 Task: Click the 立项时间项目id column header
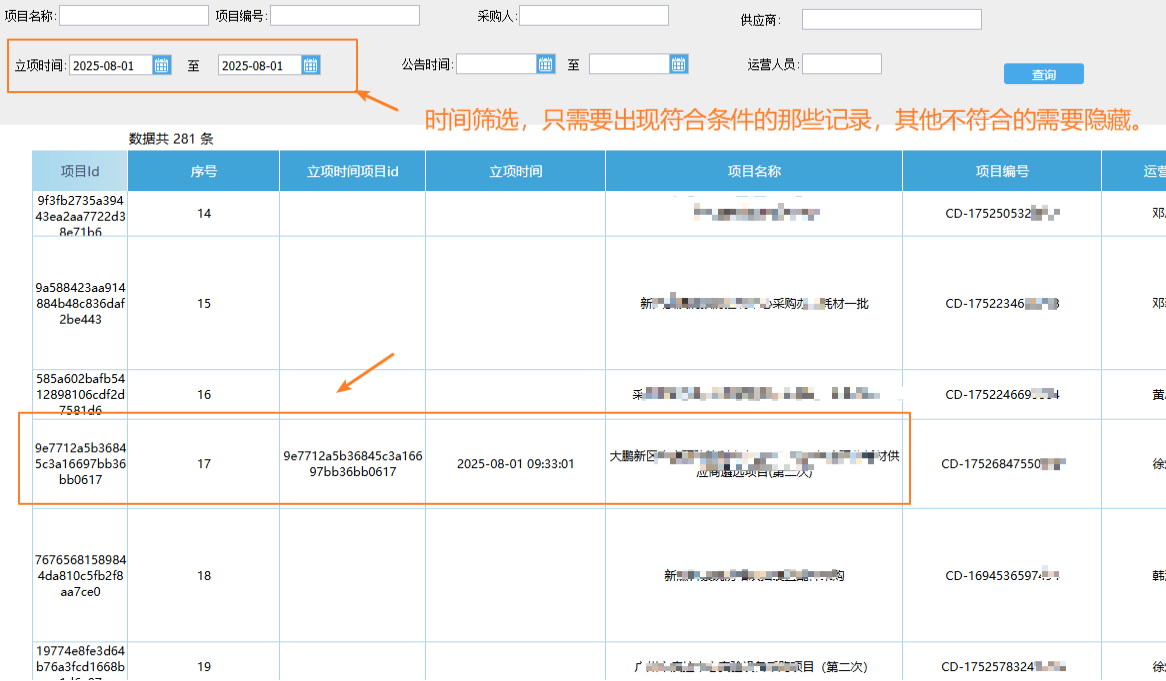point(352,171)
